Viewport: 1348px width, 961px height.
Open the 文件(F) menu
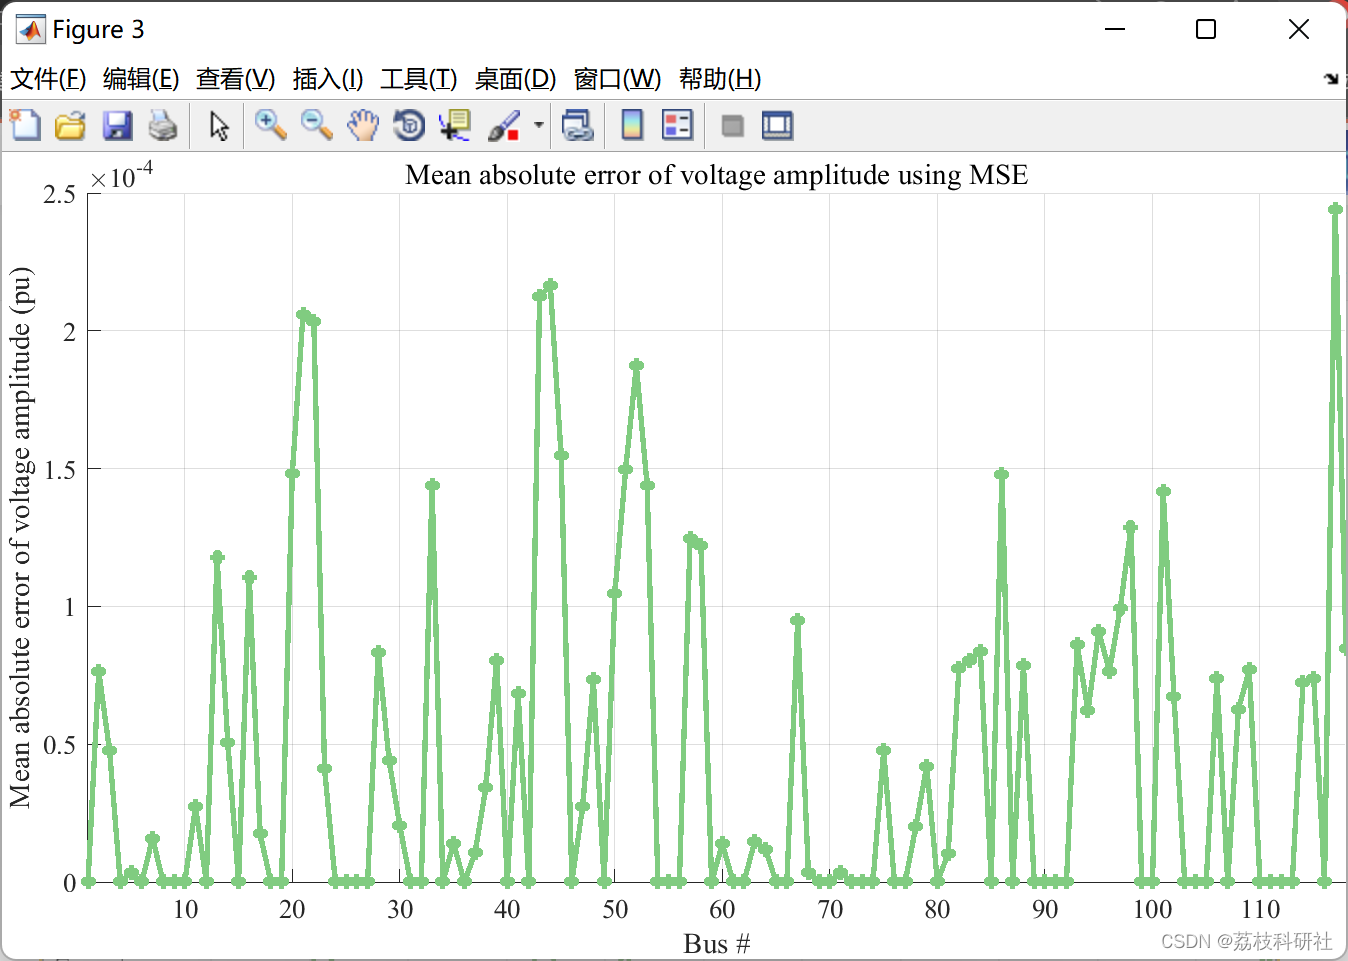pos(48,79)
